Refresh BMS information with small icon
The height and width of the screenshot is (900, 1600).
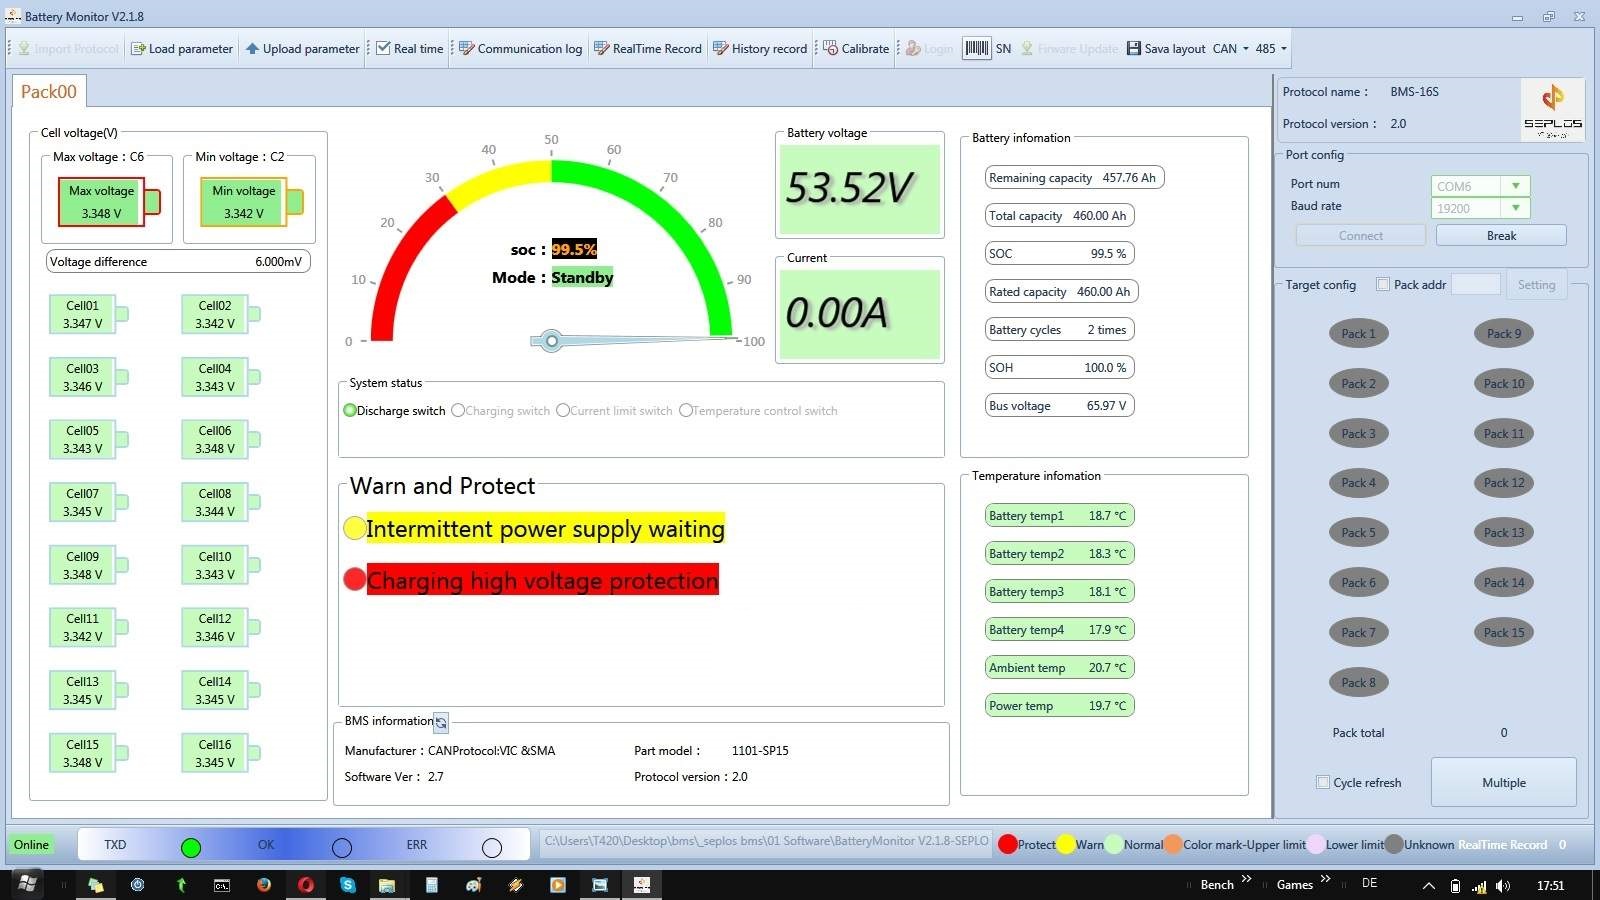(441, 722)
